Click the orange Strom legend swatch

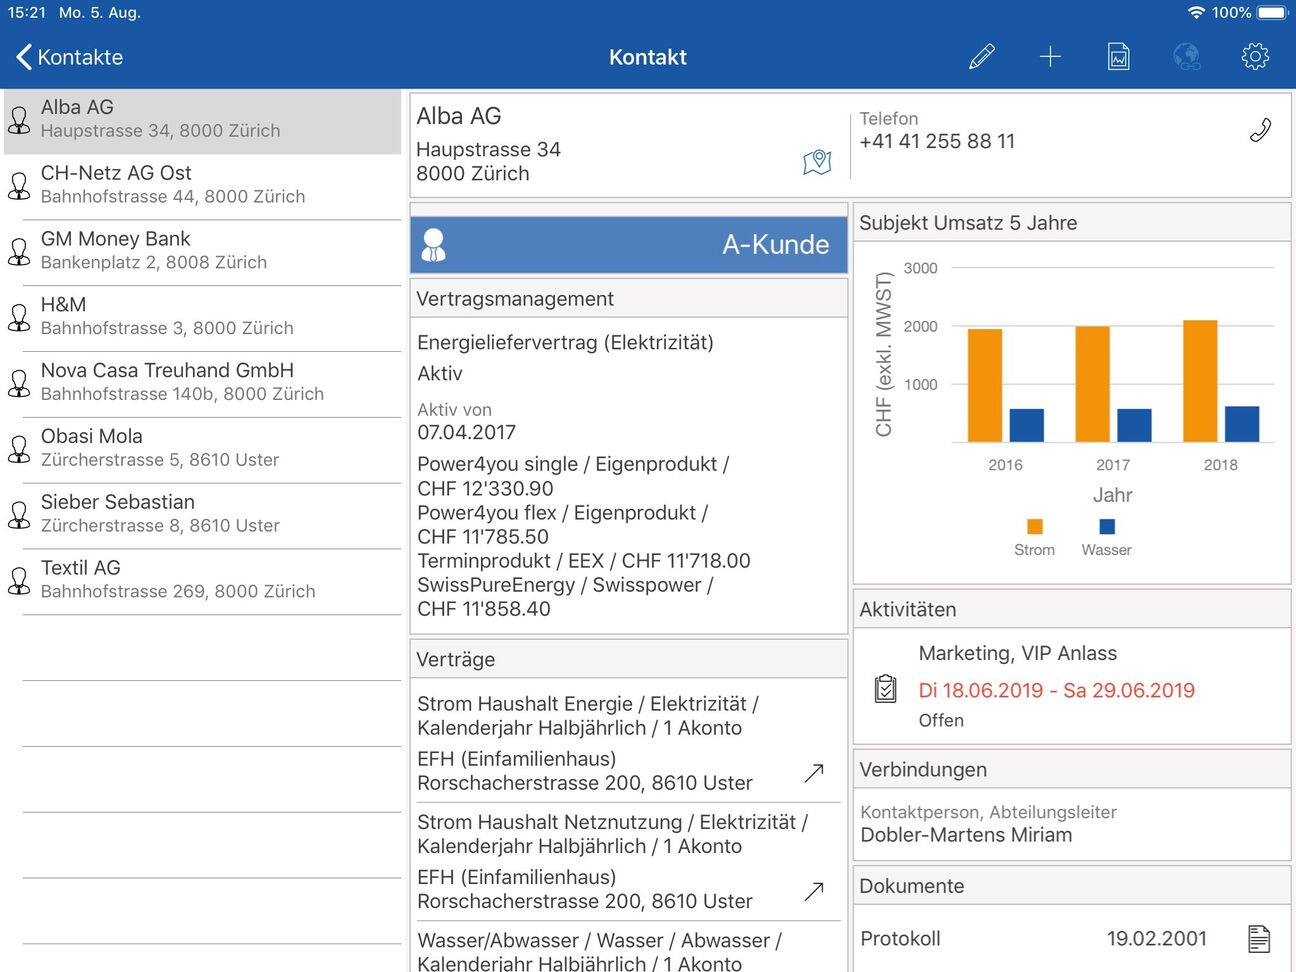point(1035,526)
